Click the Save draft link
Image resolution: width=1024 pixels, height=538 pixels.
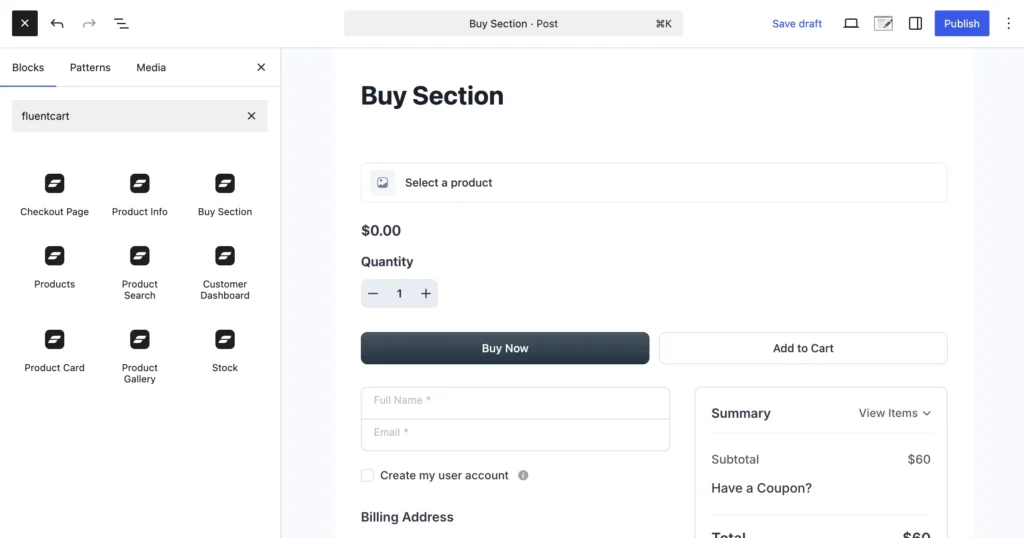click(x=797, y=24)
